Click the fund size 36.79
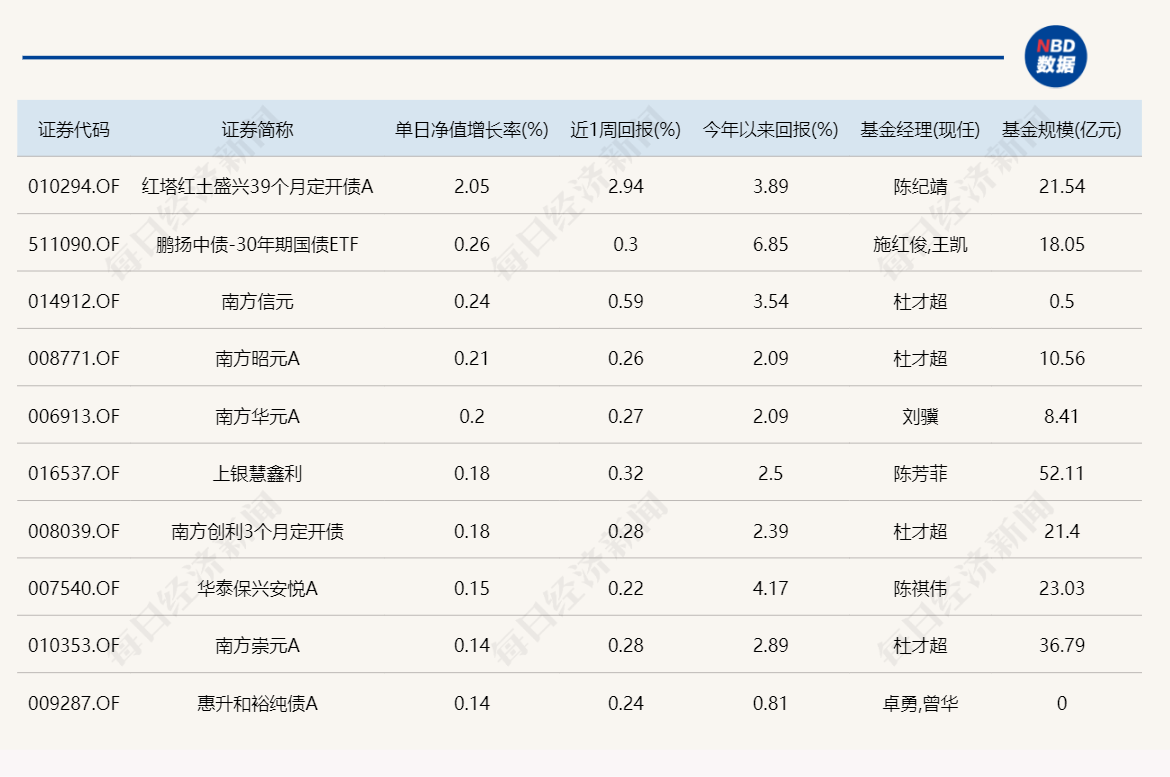This screenshot has width=1170, height=777. click(x=1062, y=645)
